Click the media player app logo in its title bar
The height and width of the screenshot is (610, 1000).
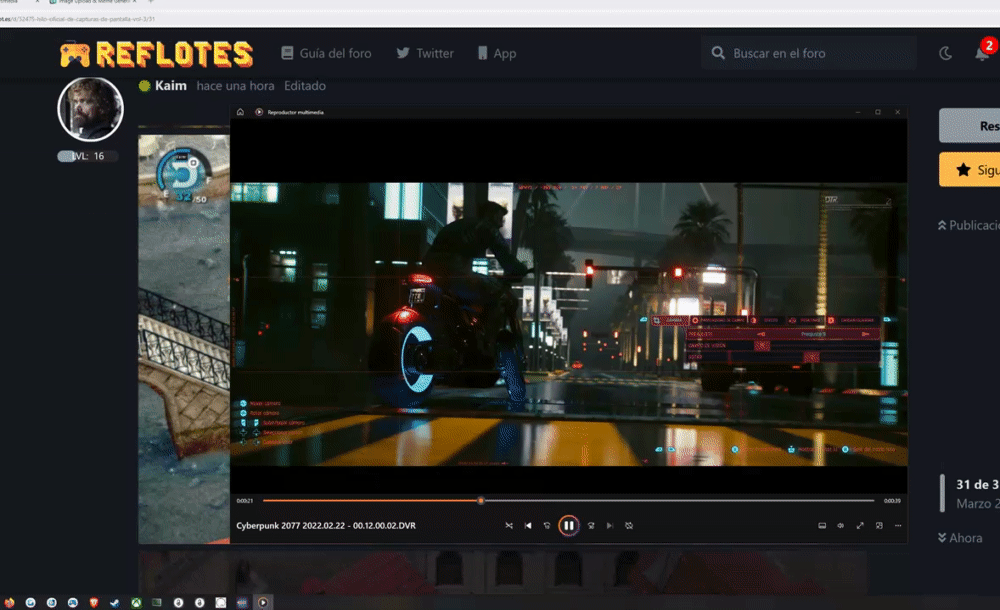[x=259, y=112]
